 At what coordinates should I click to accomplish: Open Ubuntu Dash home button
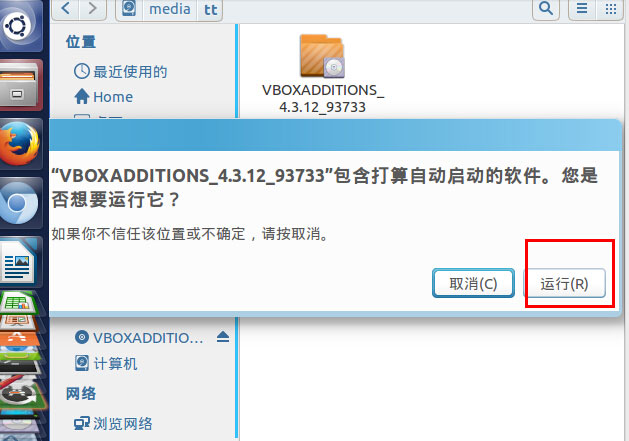click(x=18, y=25)
